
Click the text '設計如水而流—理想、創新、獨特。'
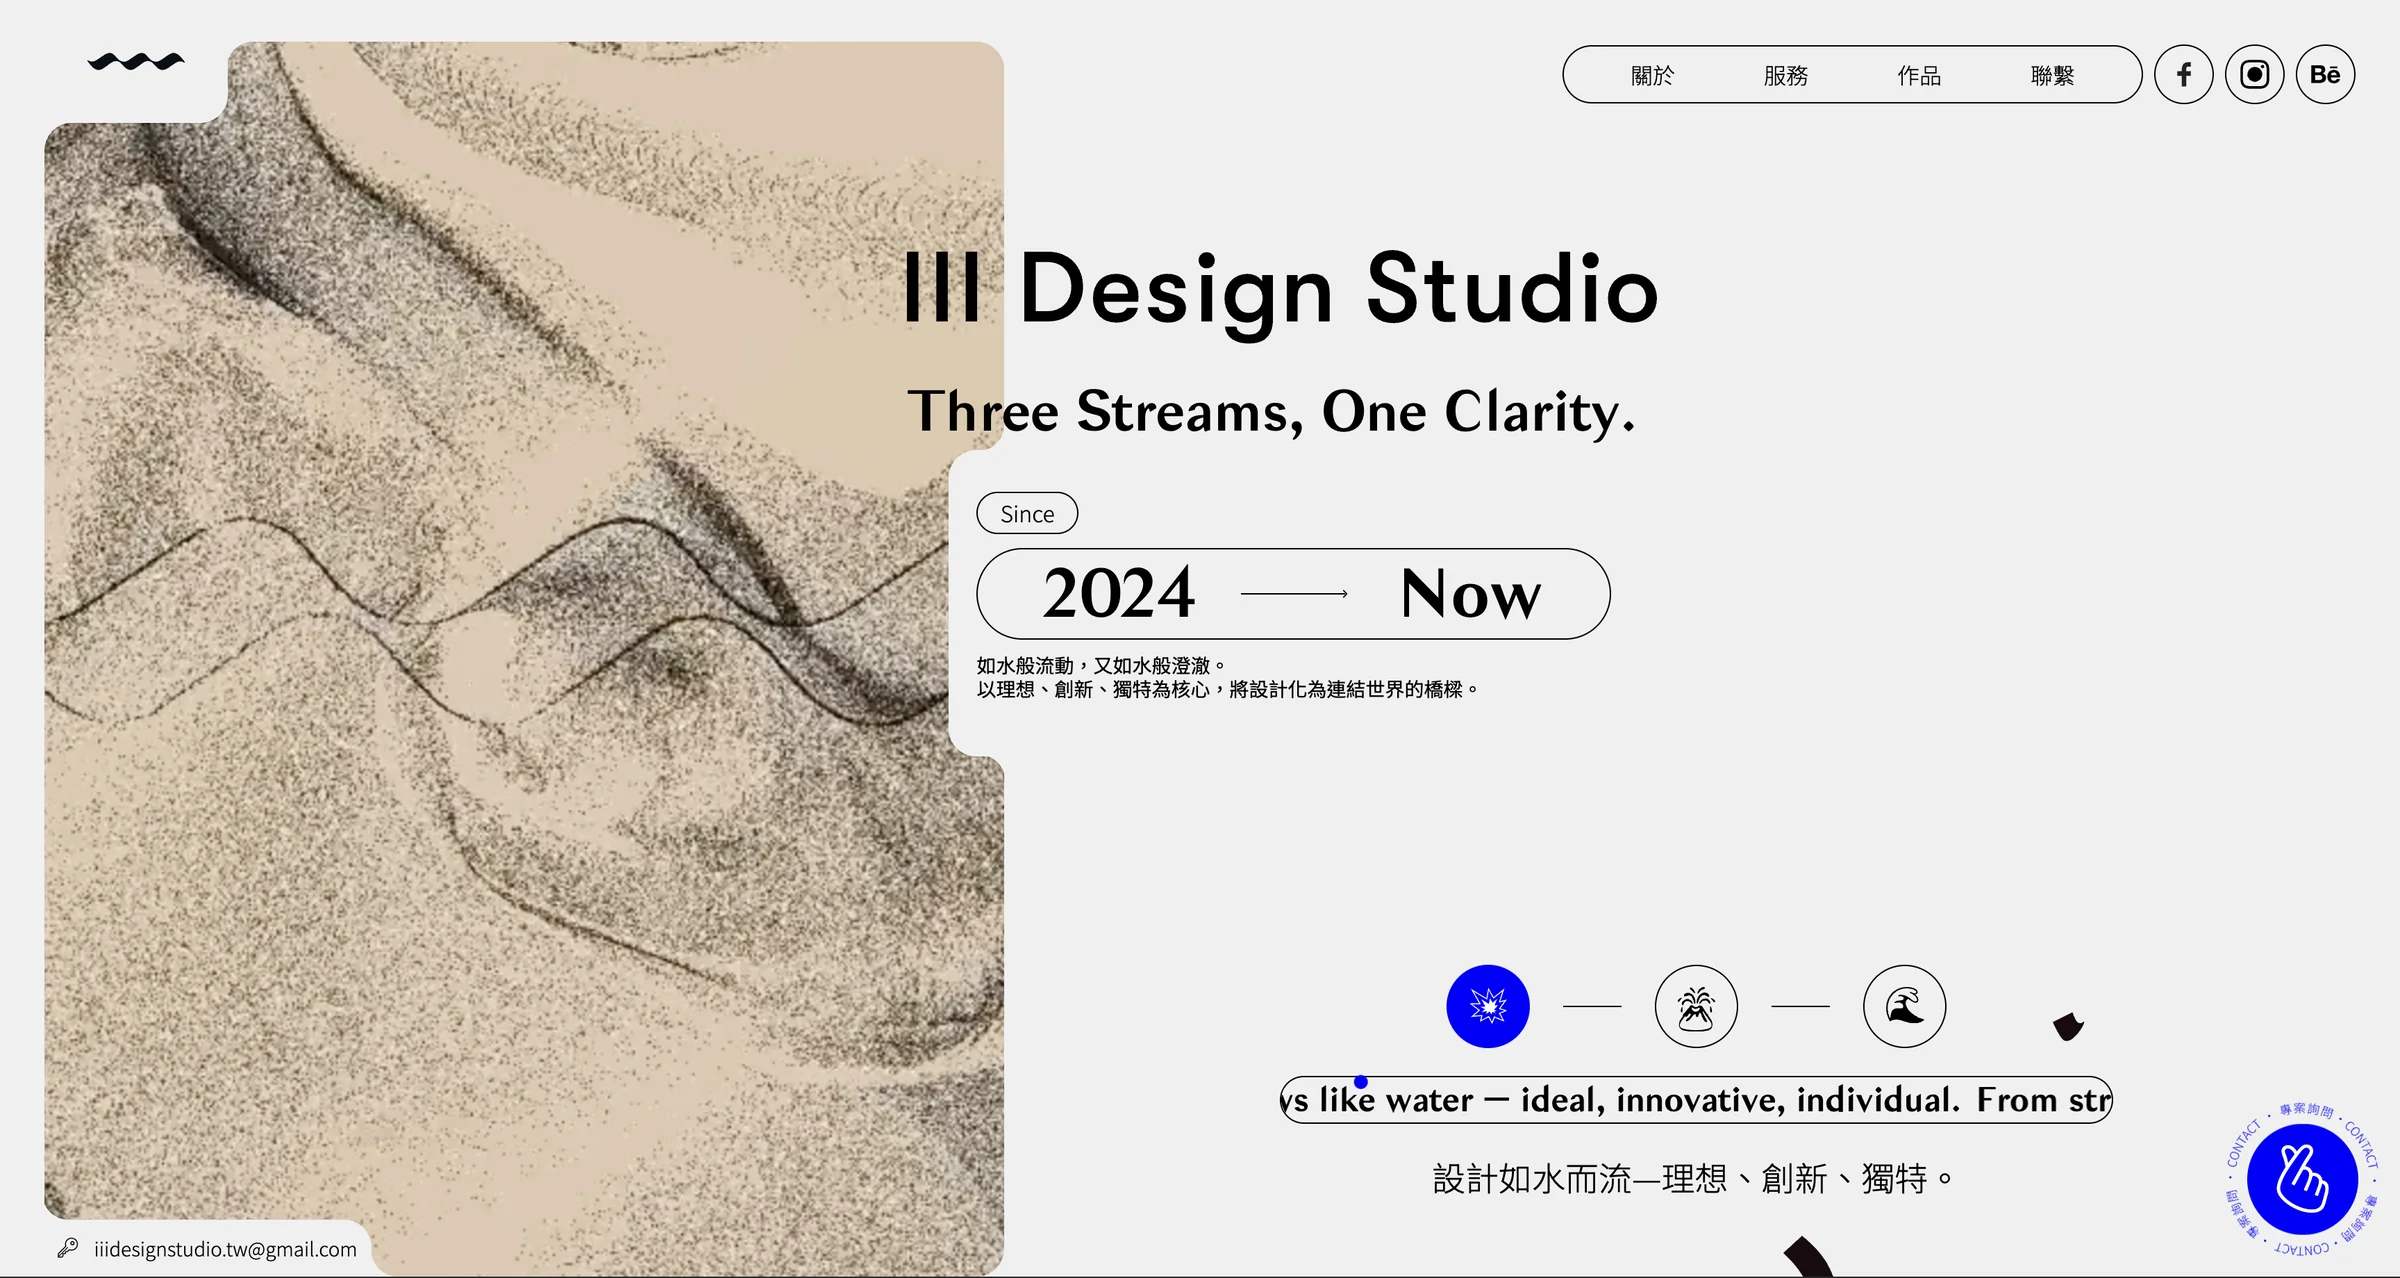[1693, 1179]
